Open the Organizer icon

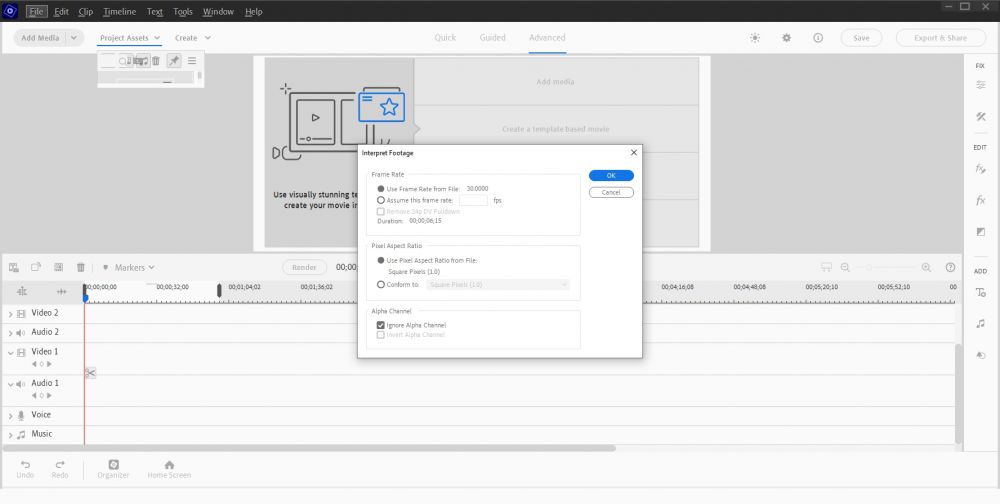tap(114, 465)
